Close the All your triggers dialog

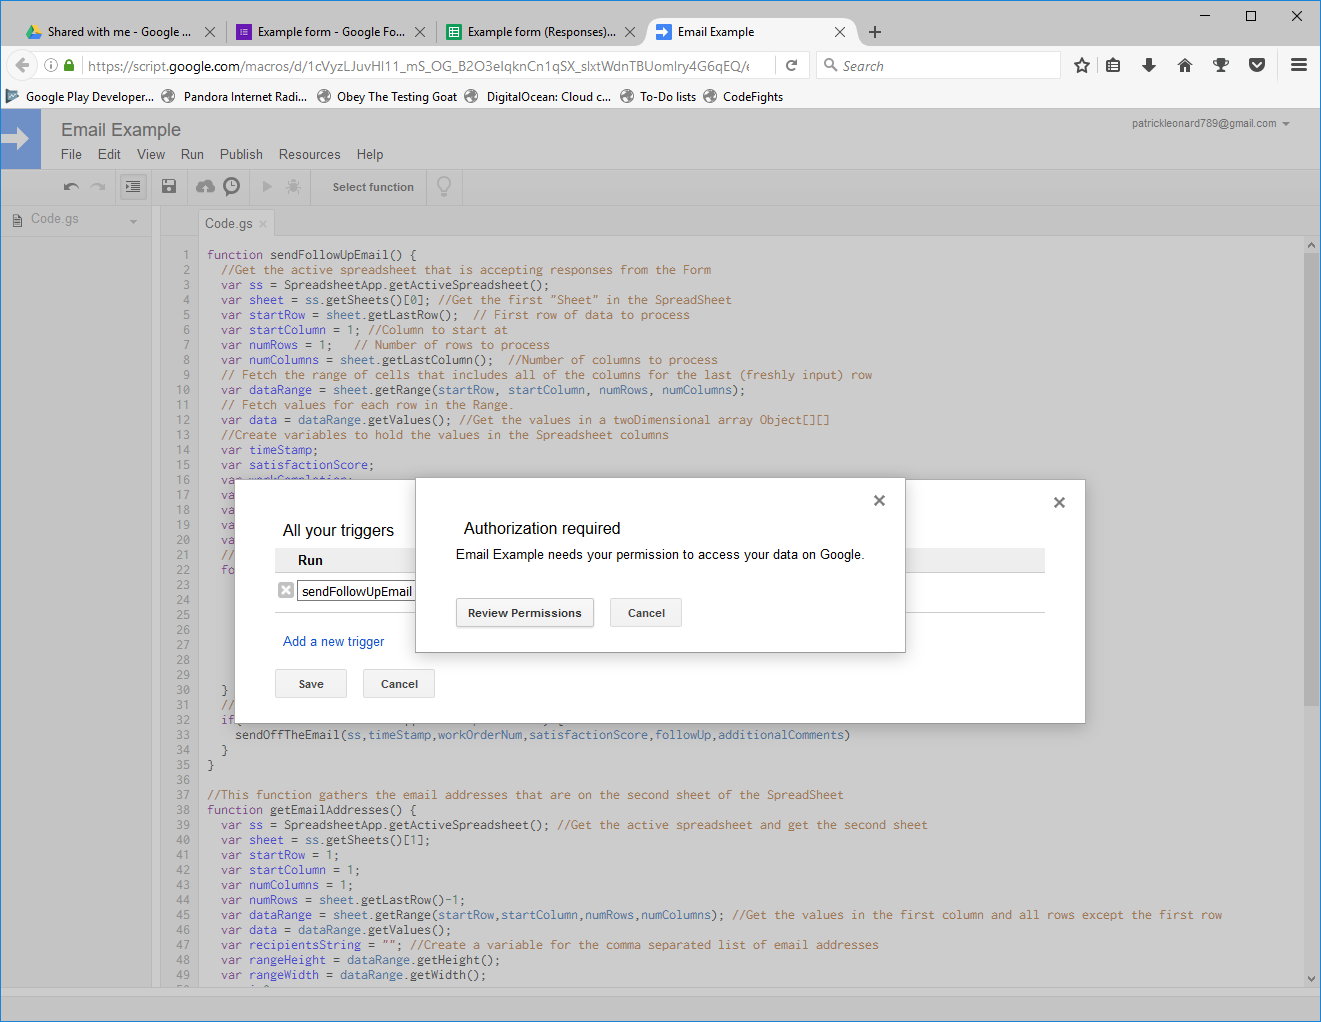(x=1059, y=502)
